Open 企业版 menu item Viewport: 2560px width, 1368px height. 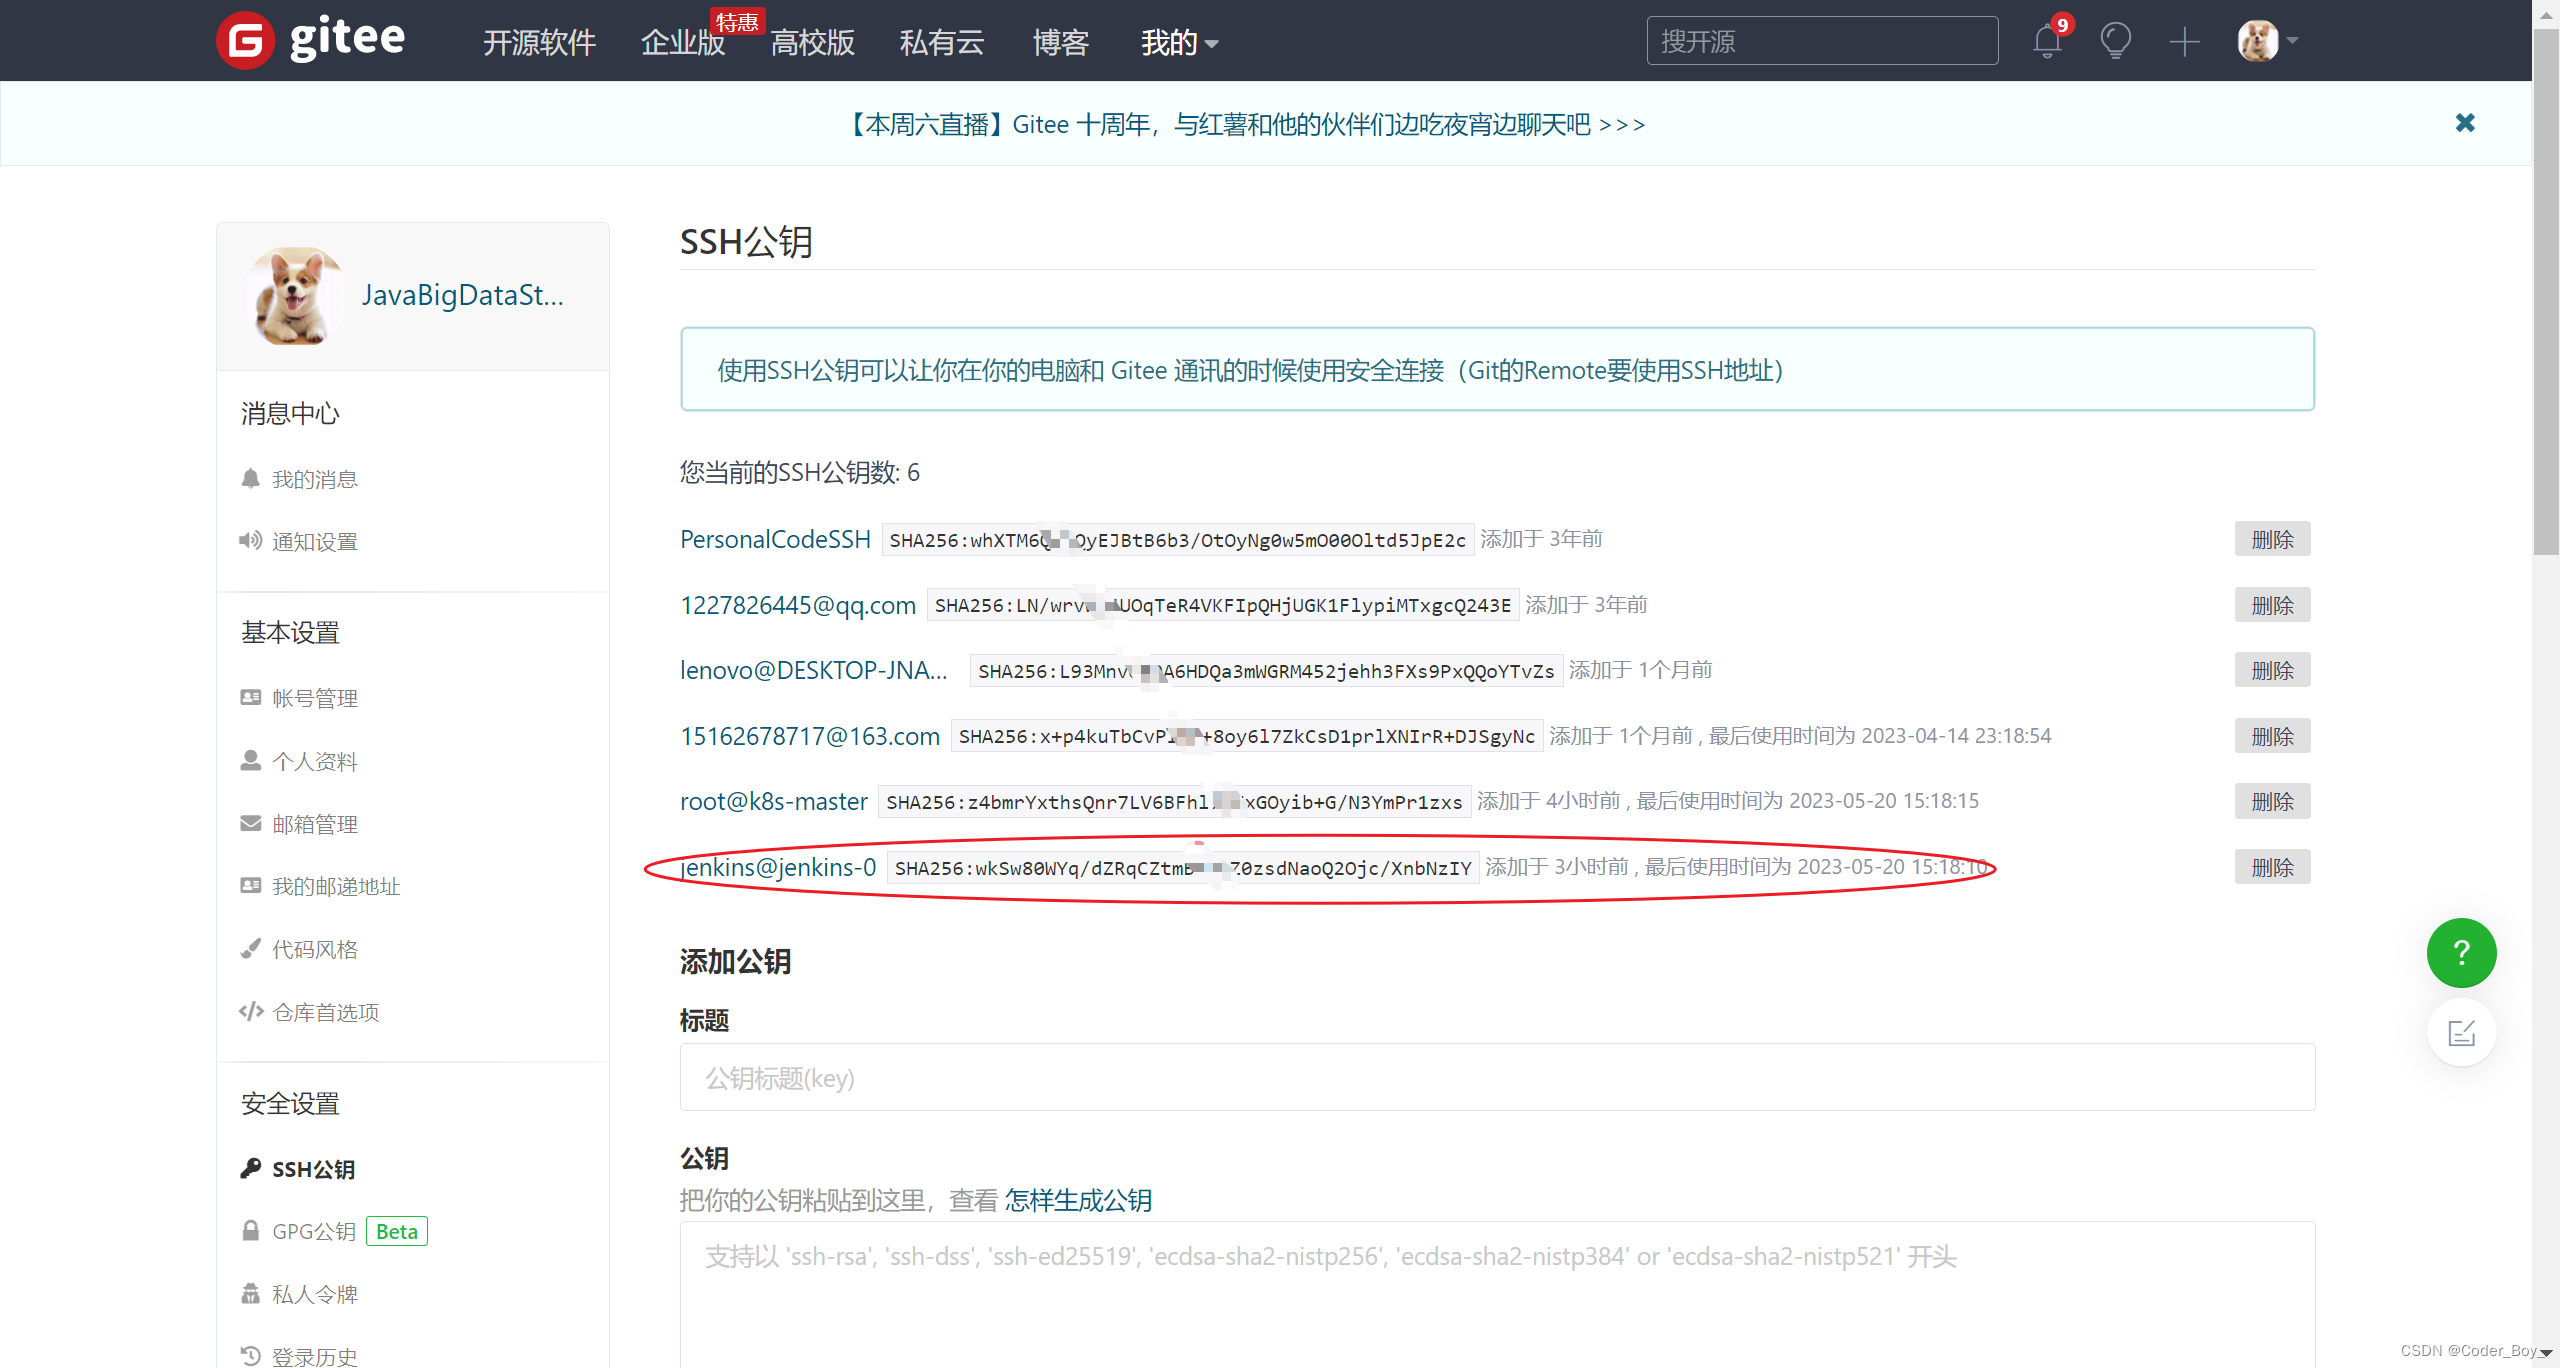pyautogui.click(x=683, y=42)
